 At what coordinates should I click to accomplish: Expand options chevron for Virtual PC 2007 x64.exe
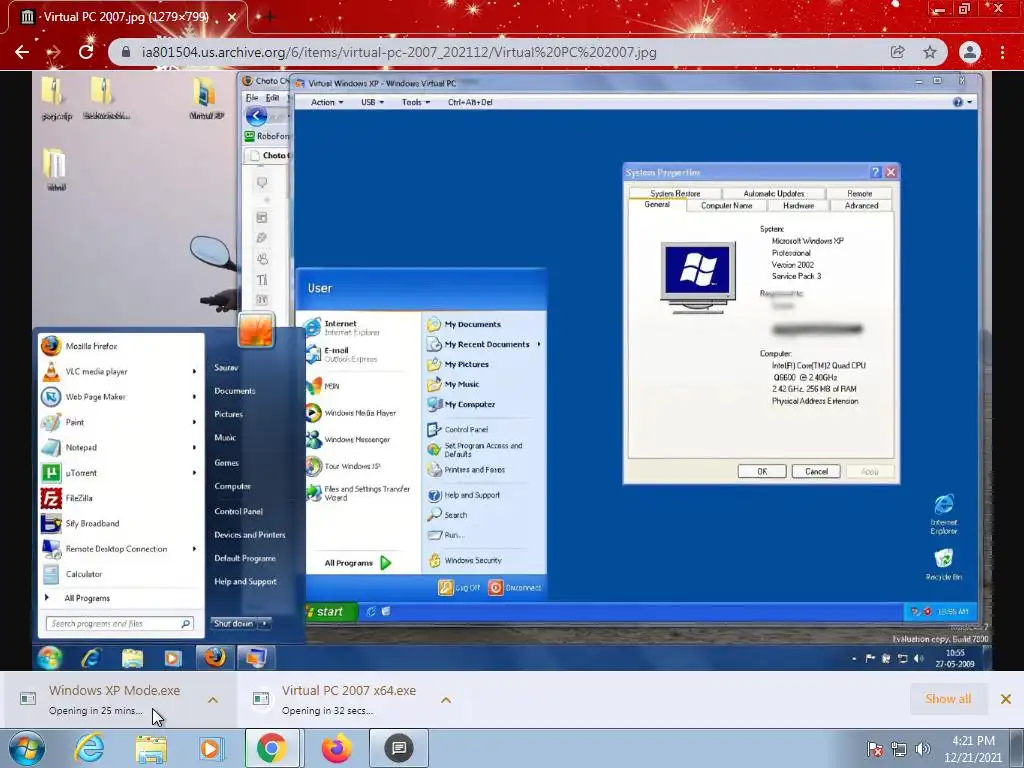[446, 699]
